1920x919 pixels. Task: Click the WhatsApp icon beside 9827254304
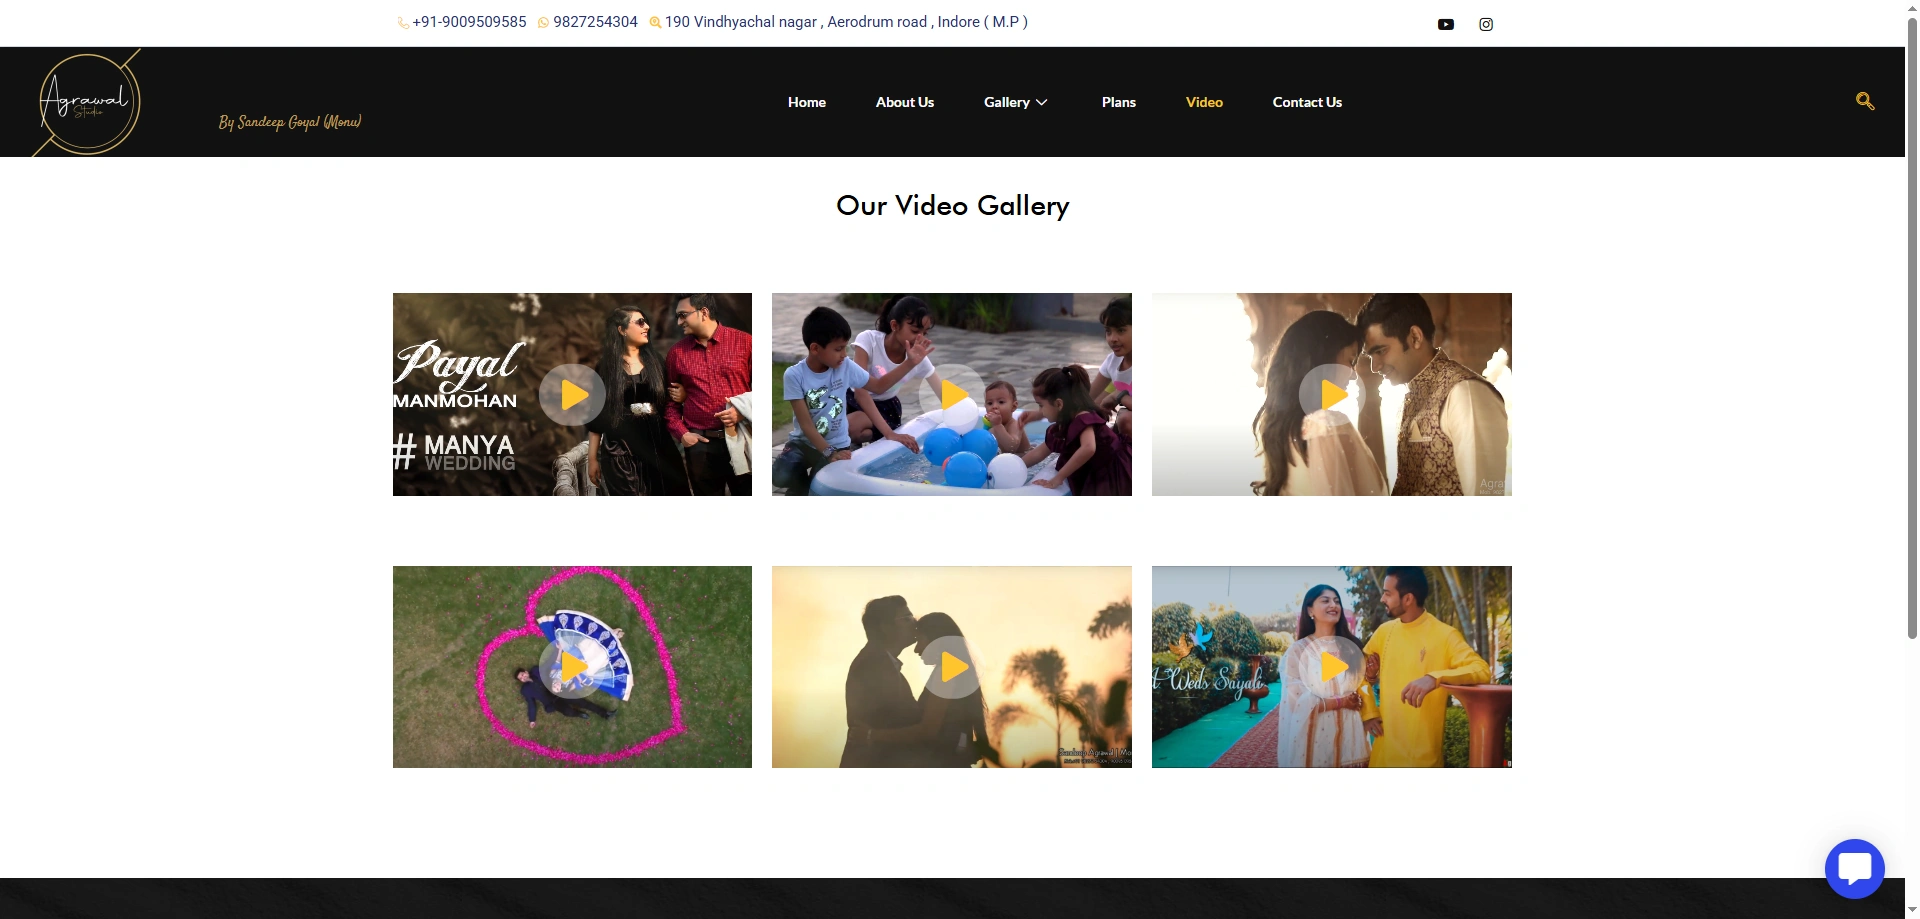(543, 23)
